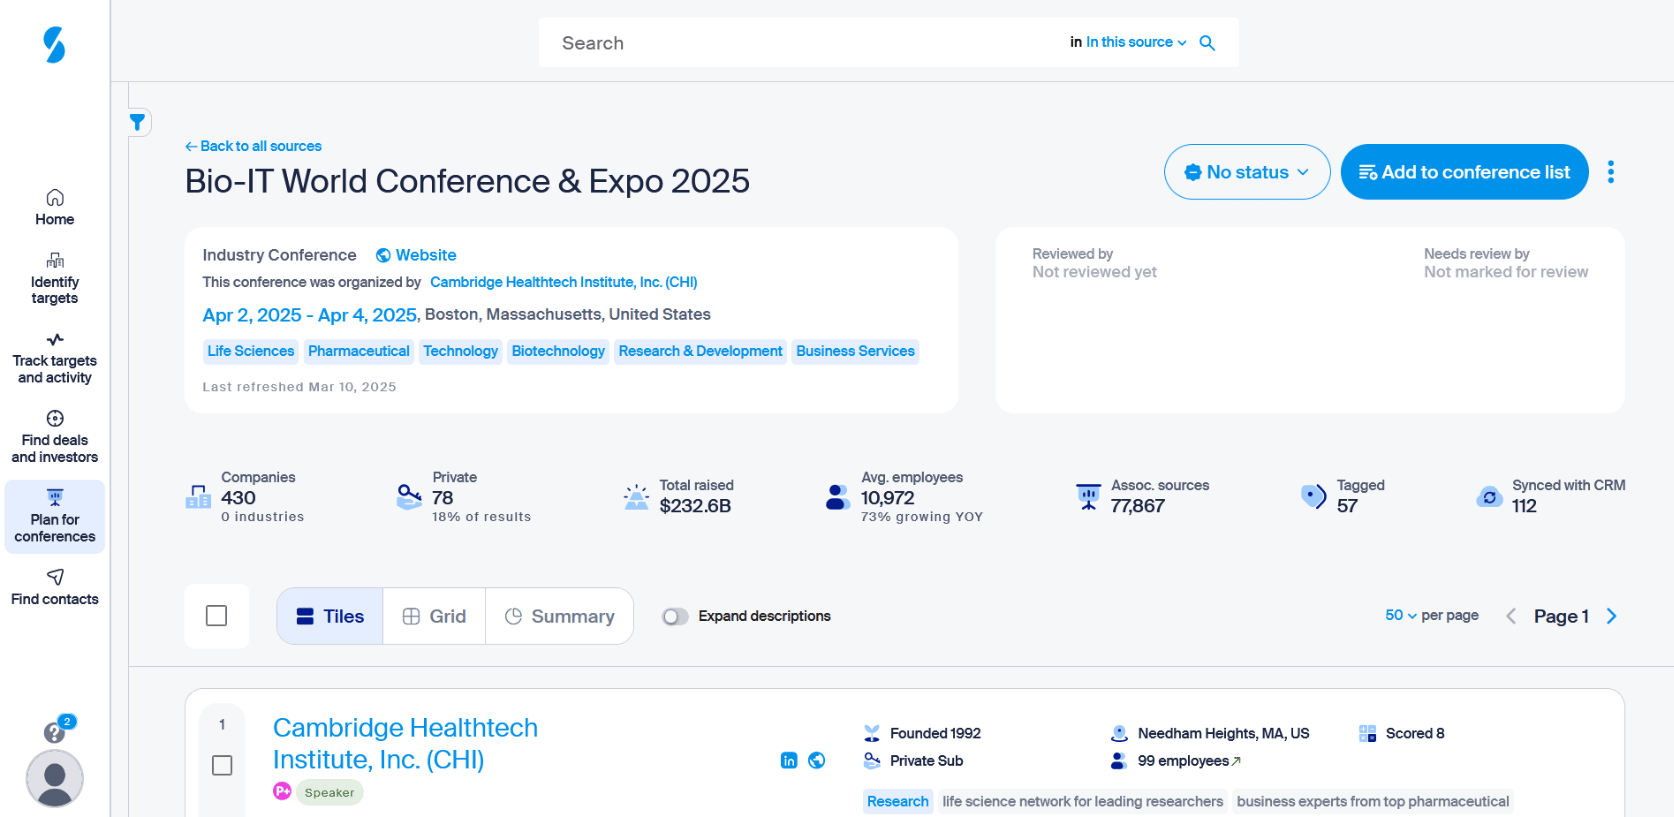Switch to Grid view

pyautogui.click(x=434, y=616)
